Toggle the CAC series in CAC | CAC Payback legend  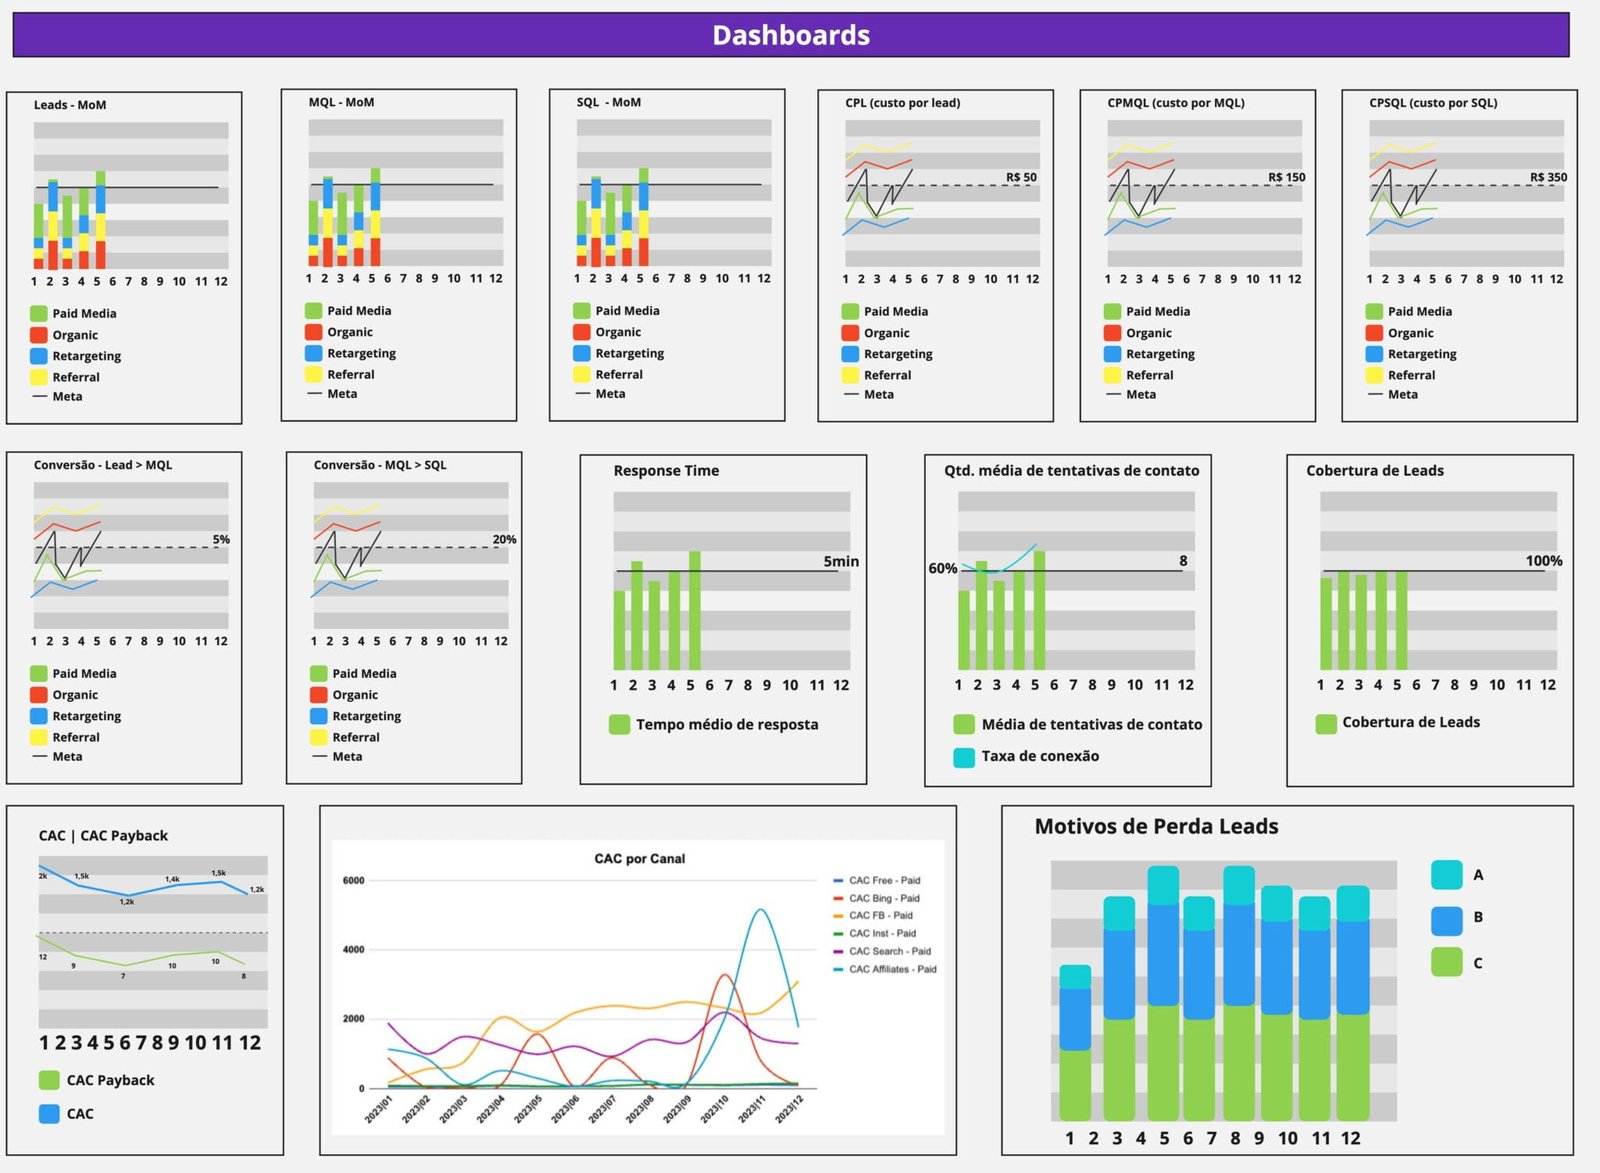(49, 1113)
